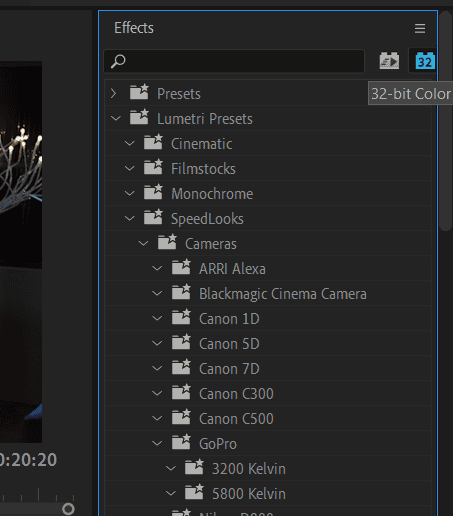Click the Filmstocks folder icon
Viewport: 453px width, 516px height.
pyautogui.click(x=153, y=167)
